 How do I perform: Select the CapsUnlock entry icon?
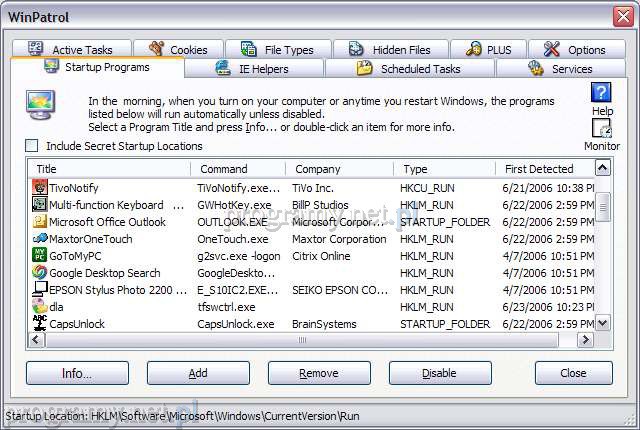tap(40, 323)
